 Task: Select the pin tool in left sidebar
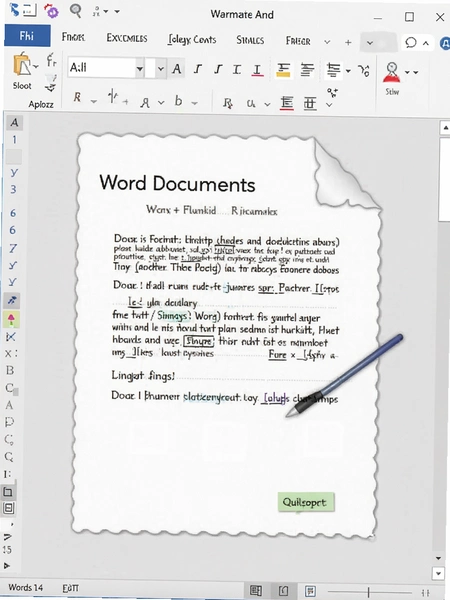[x=12, y=301]
